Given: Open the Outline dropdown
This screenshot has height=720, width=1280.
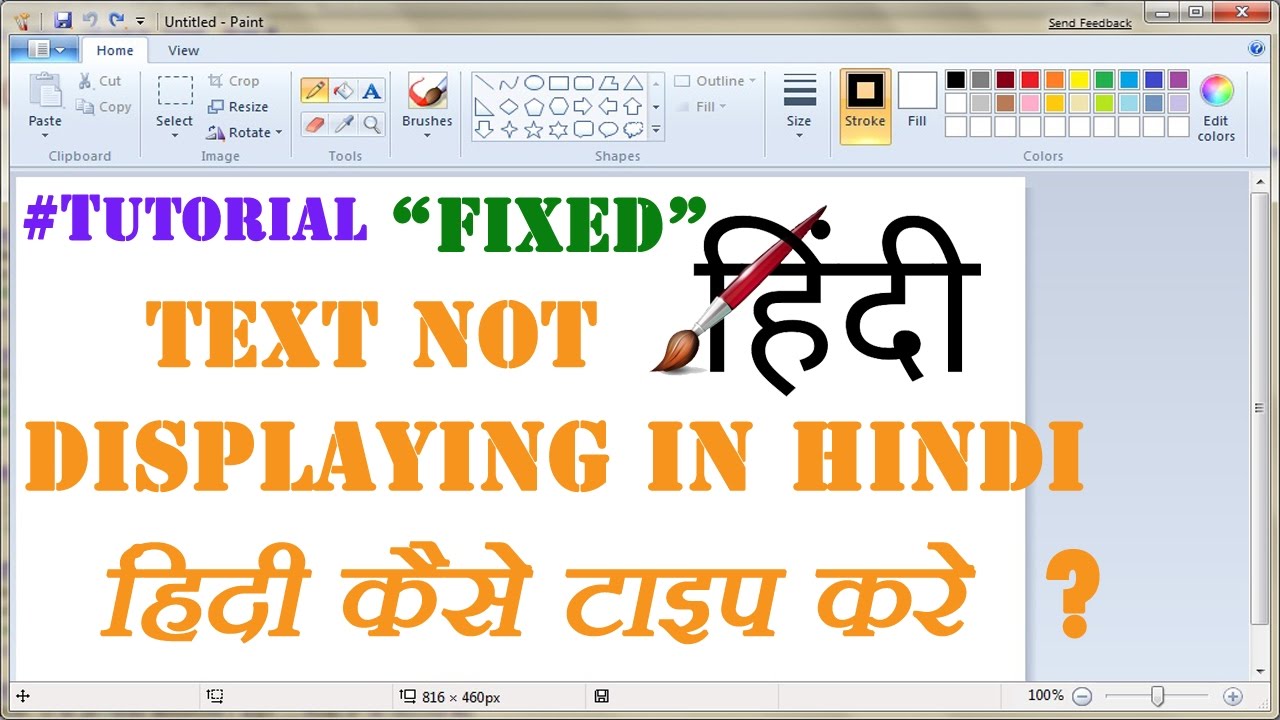Looking at the screenshot, I should click(x=714, y=81).
